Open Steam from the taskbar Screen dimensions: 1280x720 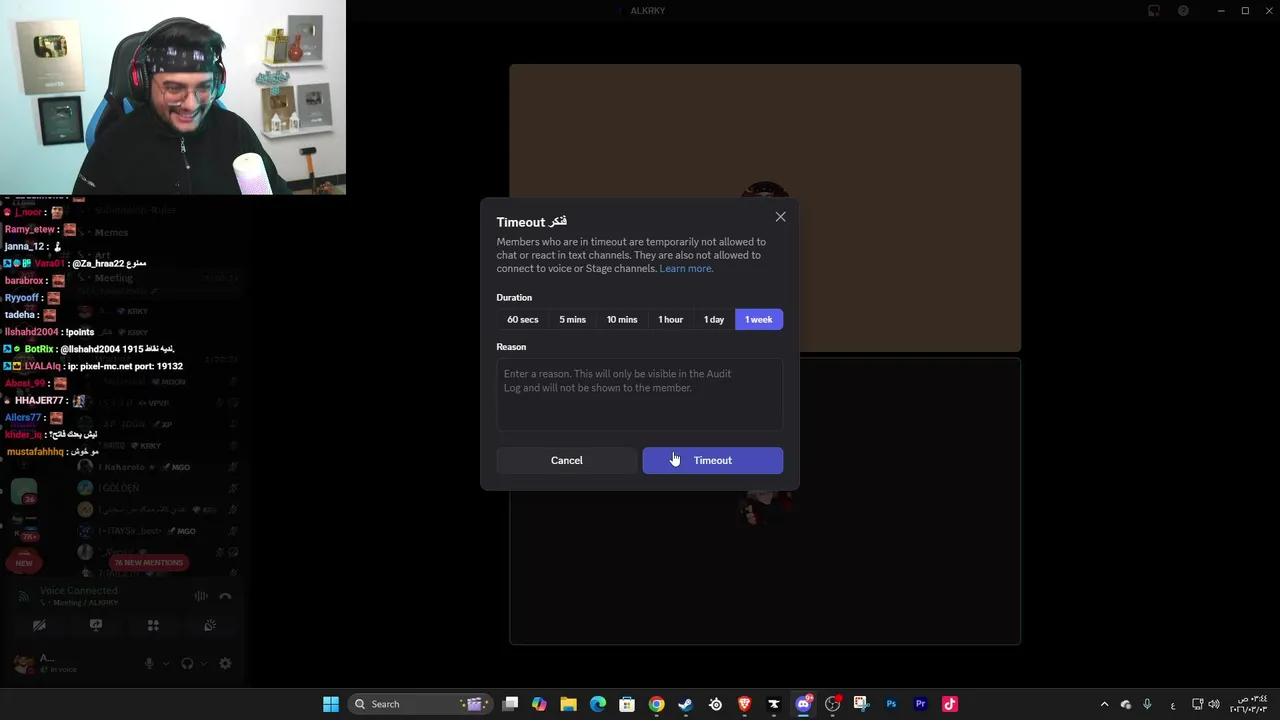point(685,704)
